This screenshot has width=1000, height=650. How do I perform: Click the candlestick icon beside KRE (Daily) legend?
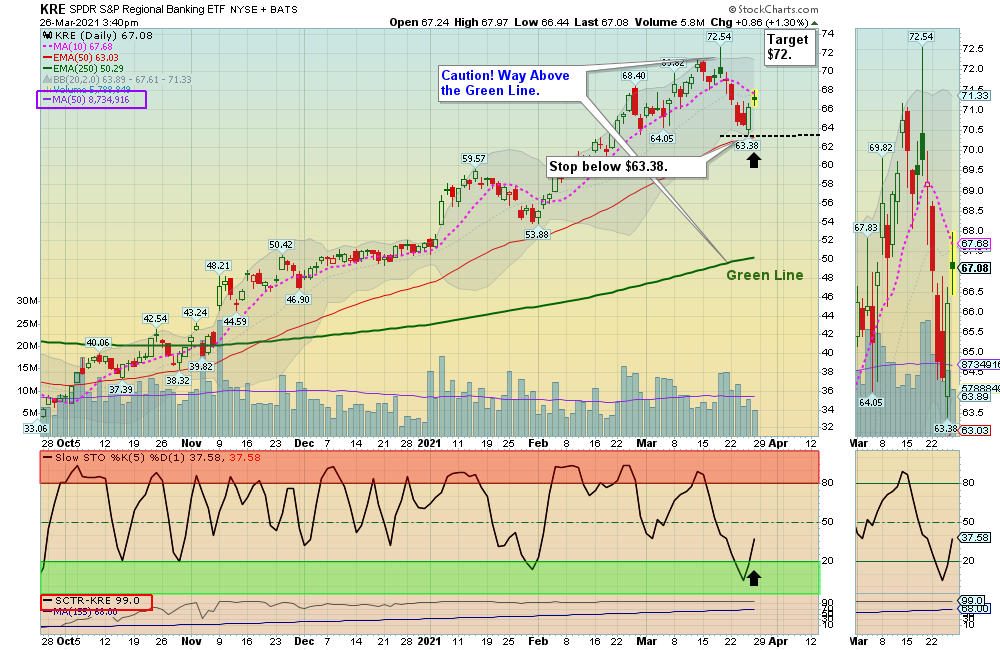pos(47,35)
